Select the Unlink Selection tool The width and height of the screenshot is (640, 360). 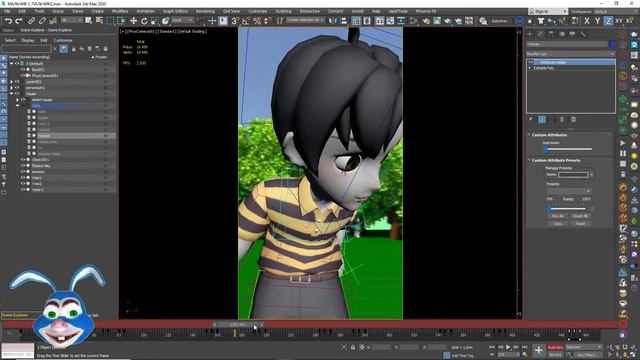click(x=42, y=20)
